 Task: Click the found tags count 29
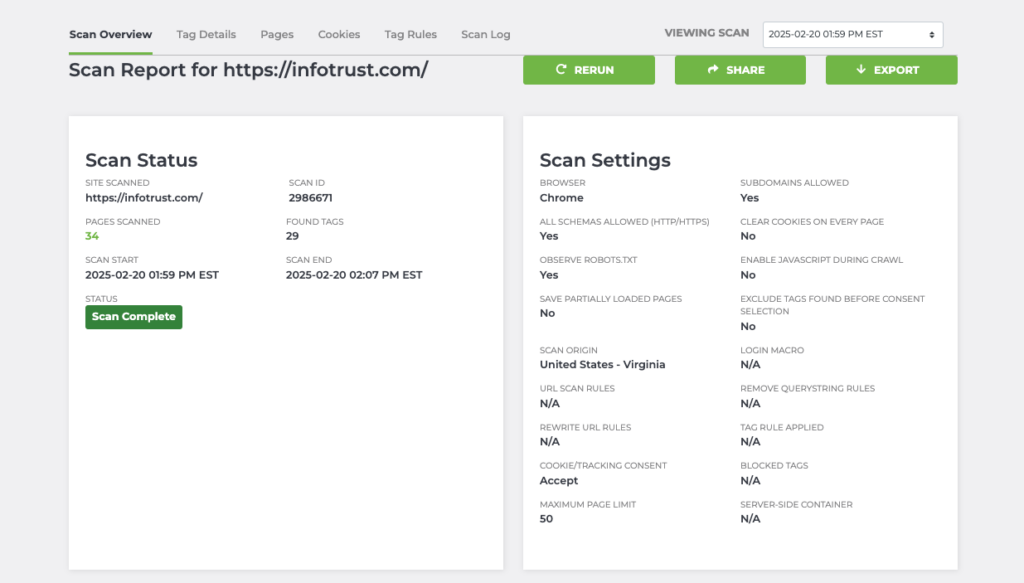click(293, 236)
